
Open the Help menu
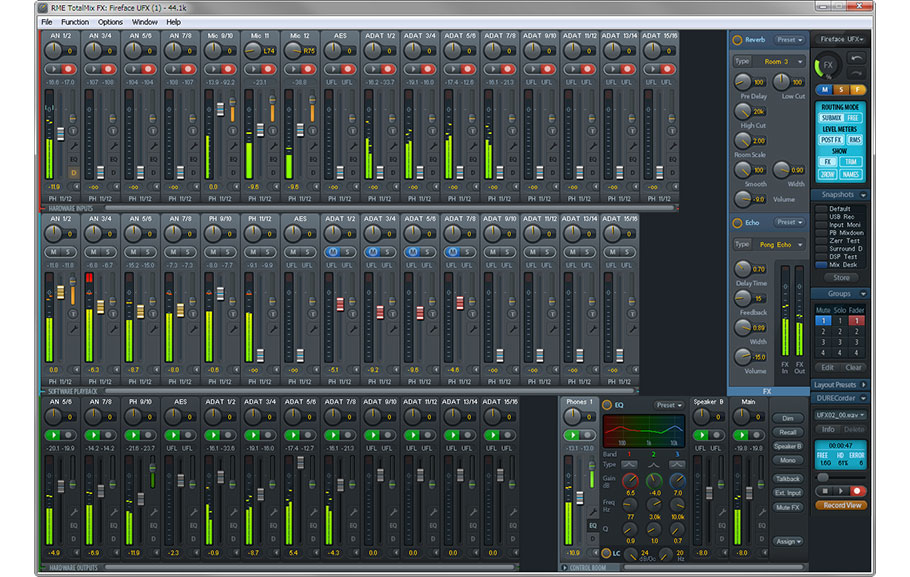click(x=174, y=22)
